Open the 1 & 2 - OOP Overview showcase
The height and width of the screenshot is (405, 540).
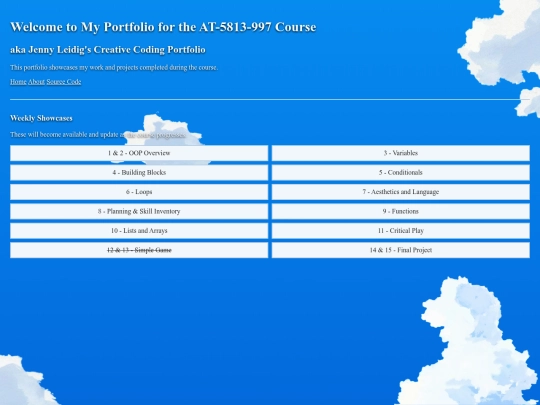(x=139, y=153)
